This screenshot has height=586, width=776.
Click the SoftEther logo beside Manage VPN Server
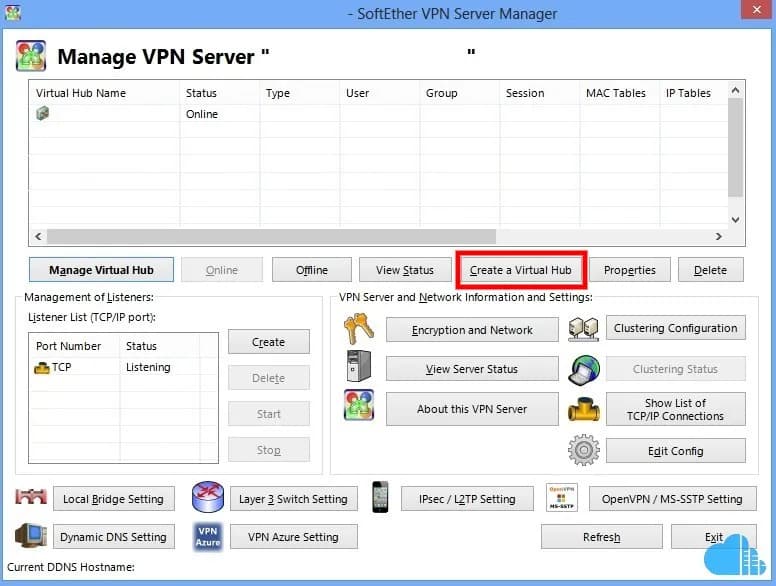pyautogui.click(x=31, y=56)
